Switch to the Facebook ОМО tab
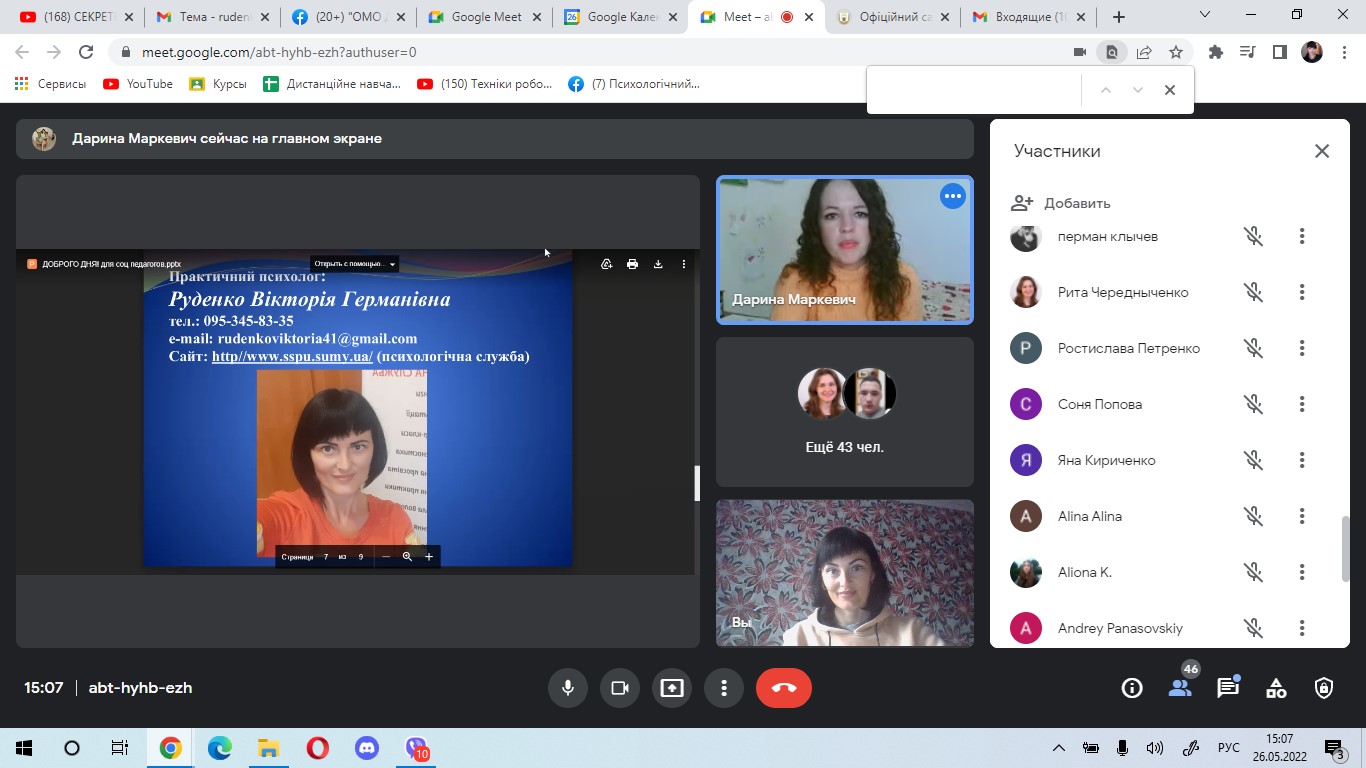 pos(350,17)
